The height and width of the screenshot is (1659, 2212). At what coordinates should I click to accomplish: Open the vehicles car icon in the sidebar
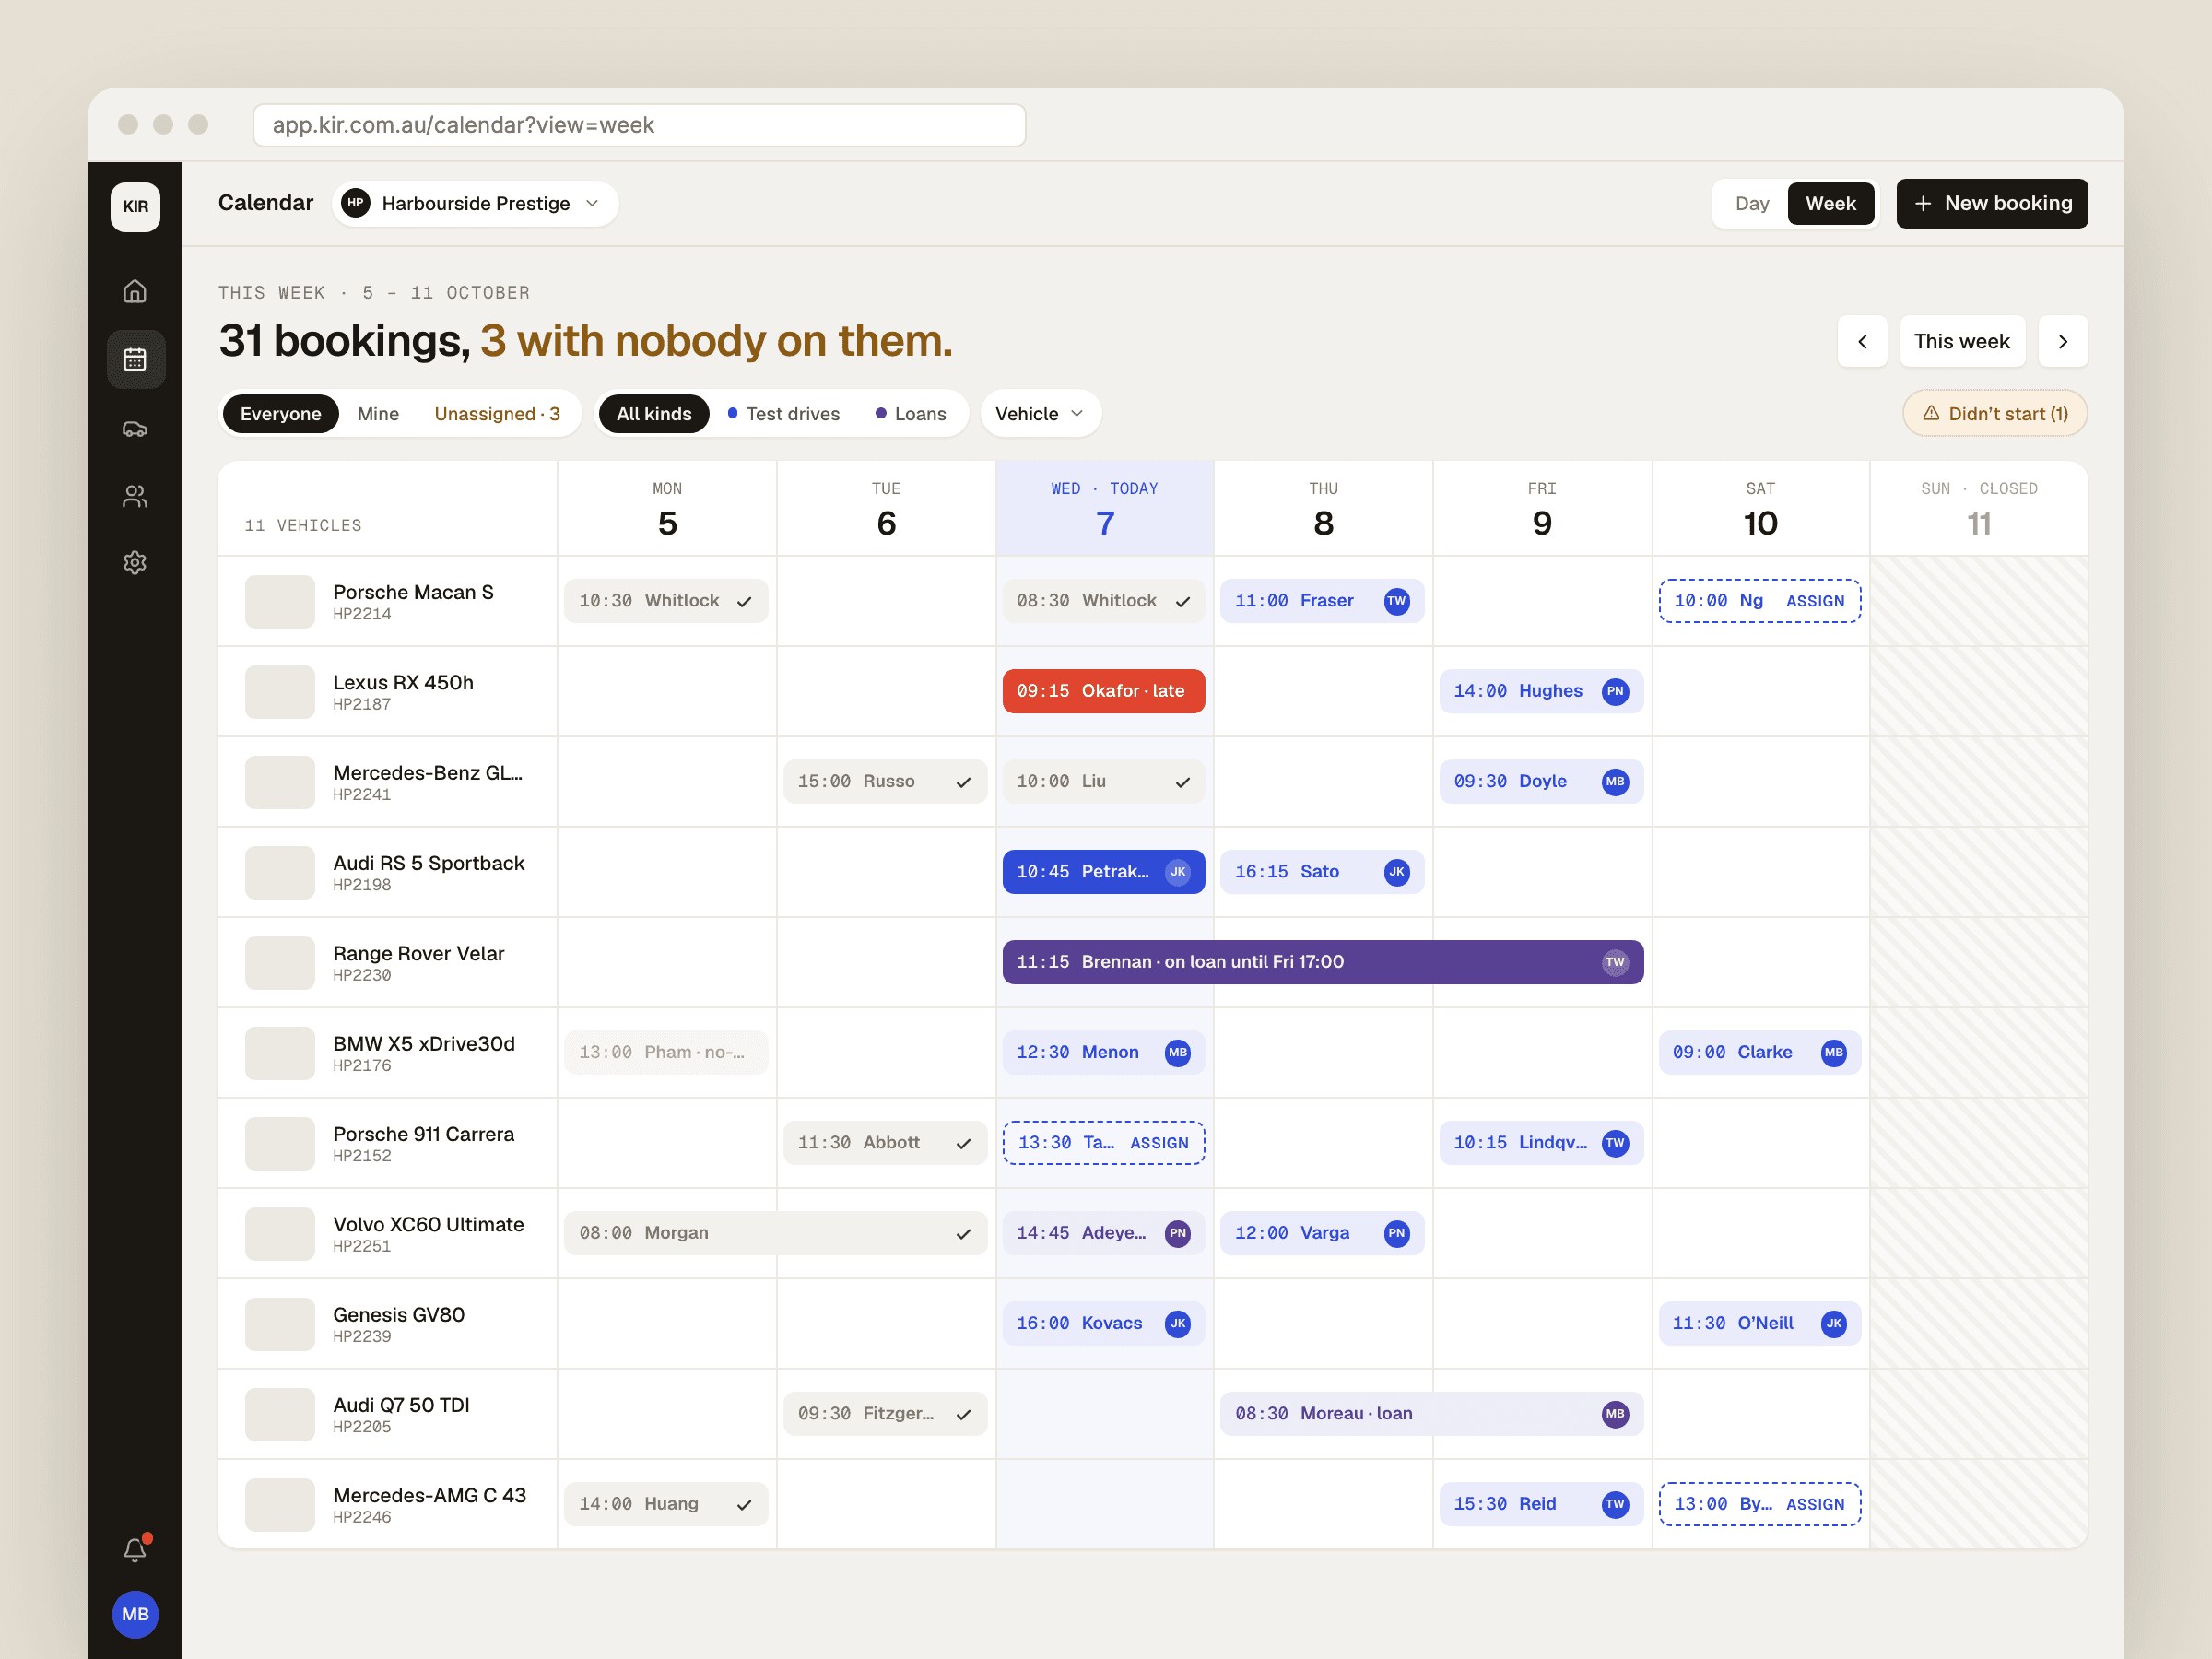click(x=135, y=428)
